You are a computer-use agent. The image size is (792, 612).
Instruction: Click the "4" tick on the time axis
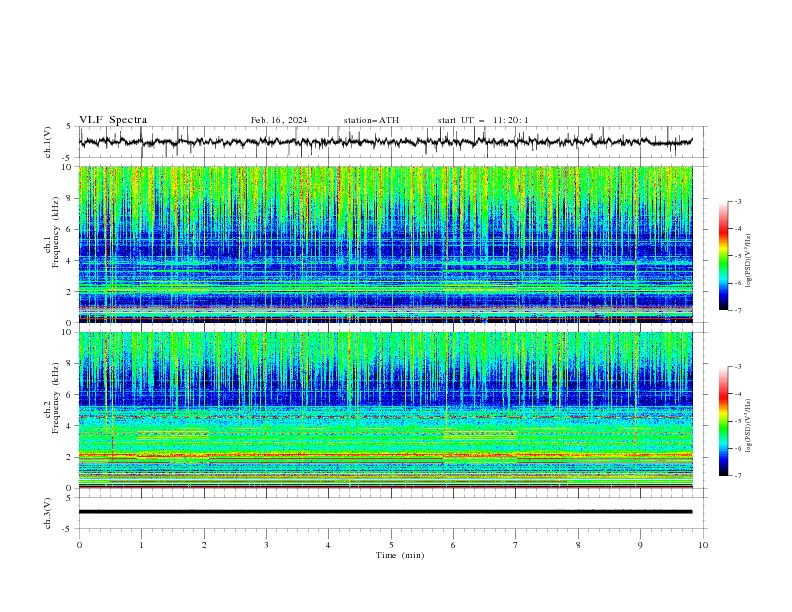coord(329,545)
